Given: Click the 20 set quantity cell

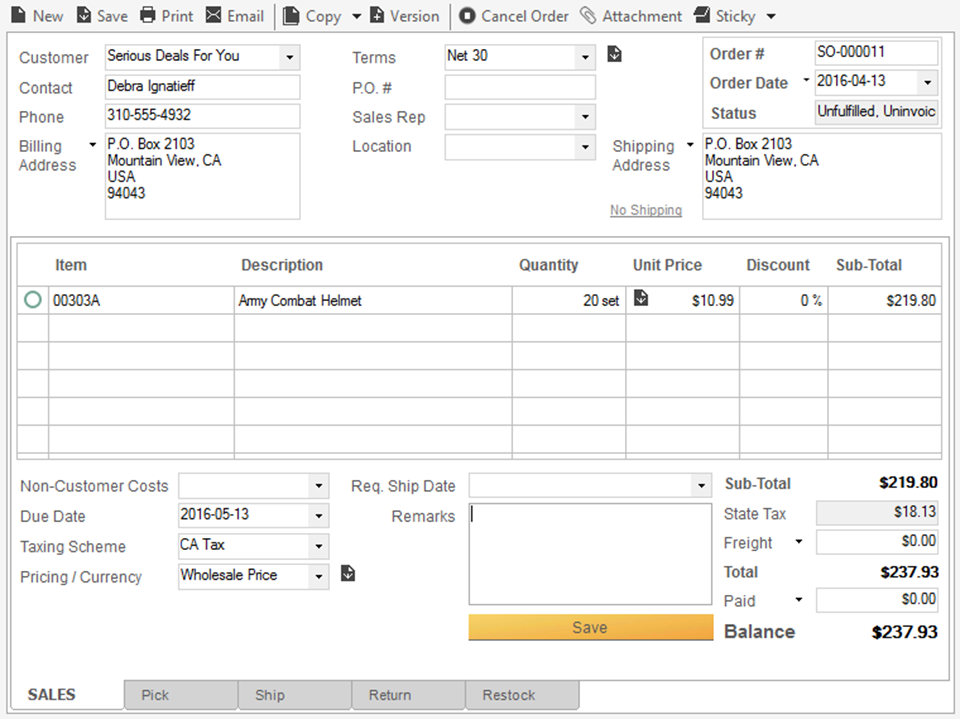Looking at the screenshot, I should coord(569,300).
